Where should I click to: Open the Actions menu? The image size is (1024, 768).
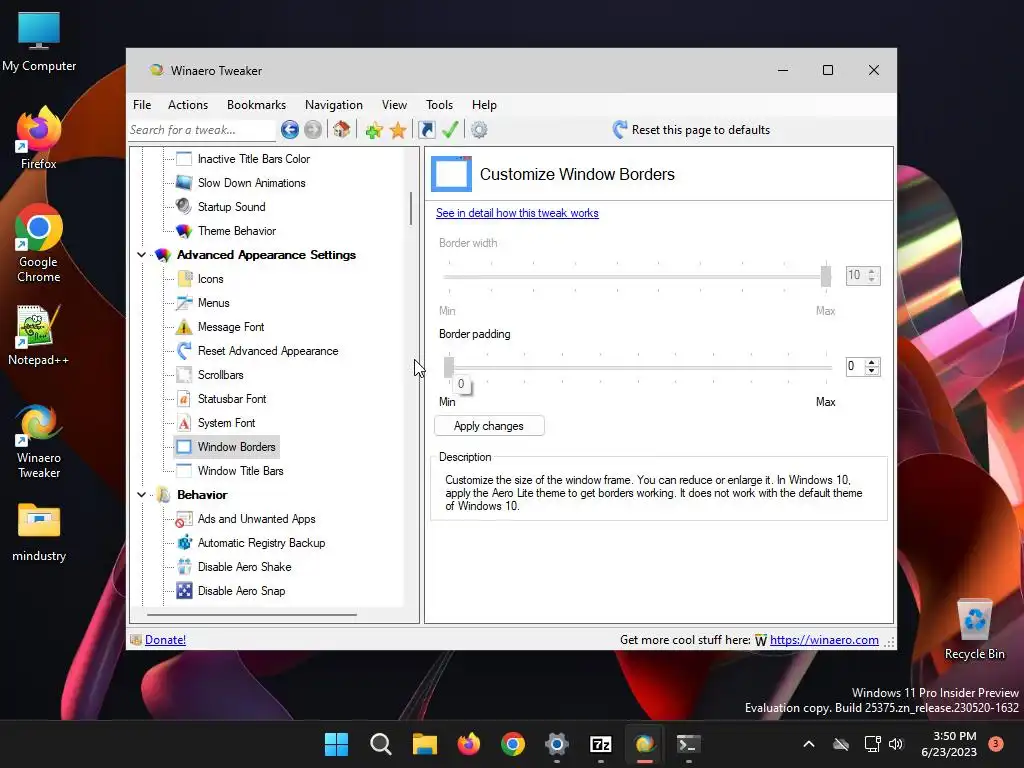(x=188, y=104)
